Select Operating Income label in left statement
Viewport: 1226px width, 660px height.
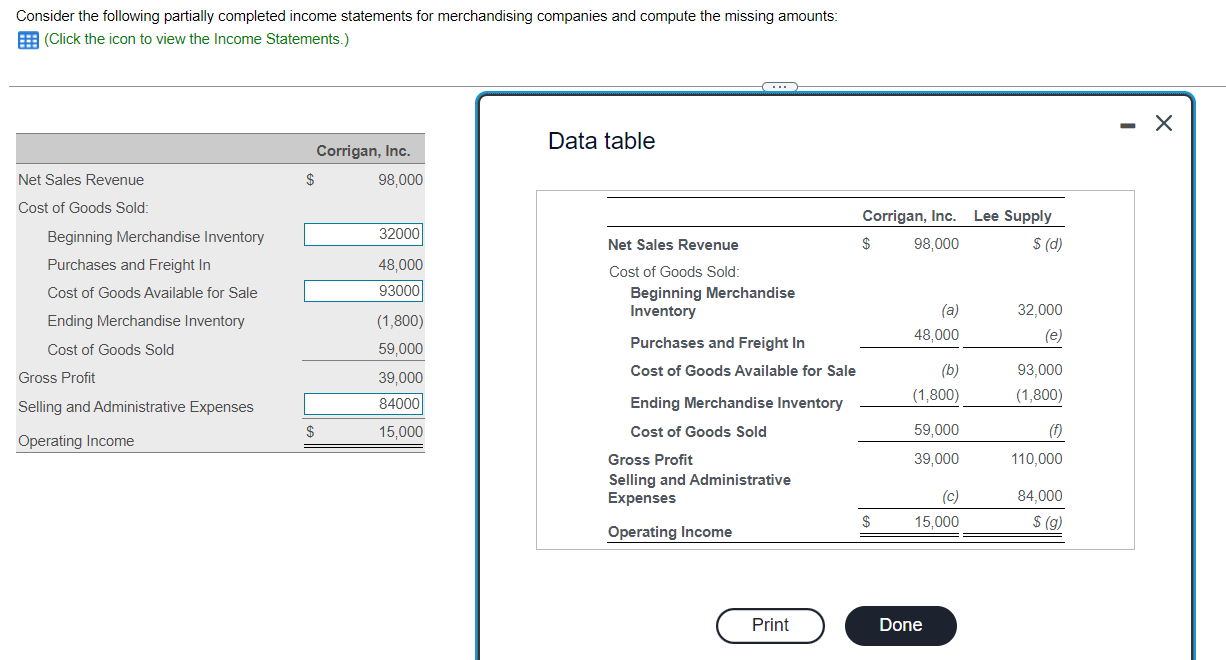tap(76, 441)
